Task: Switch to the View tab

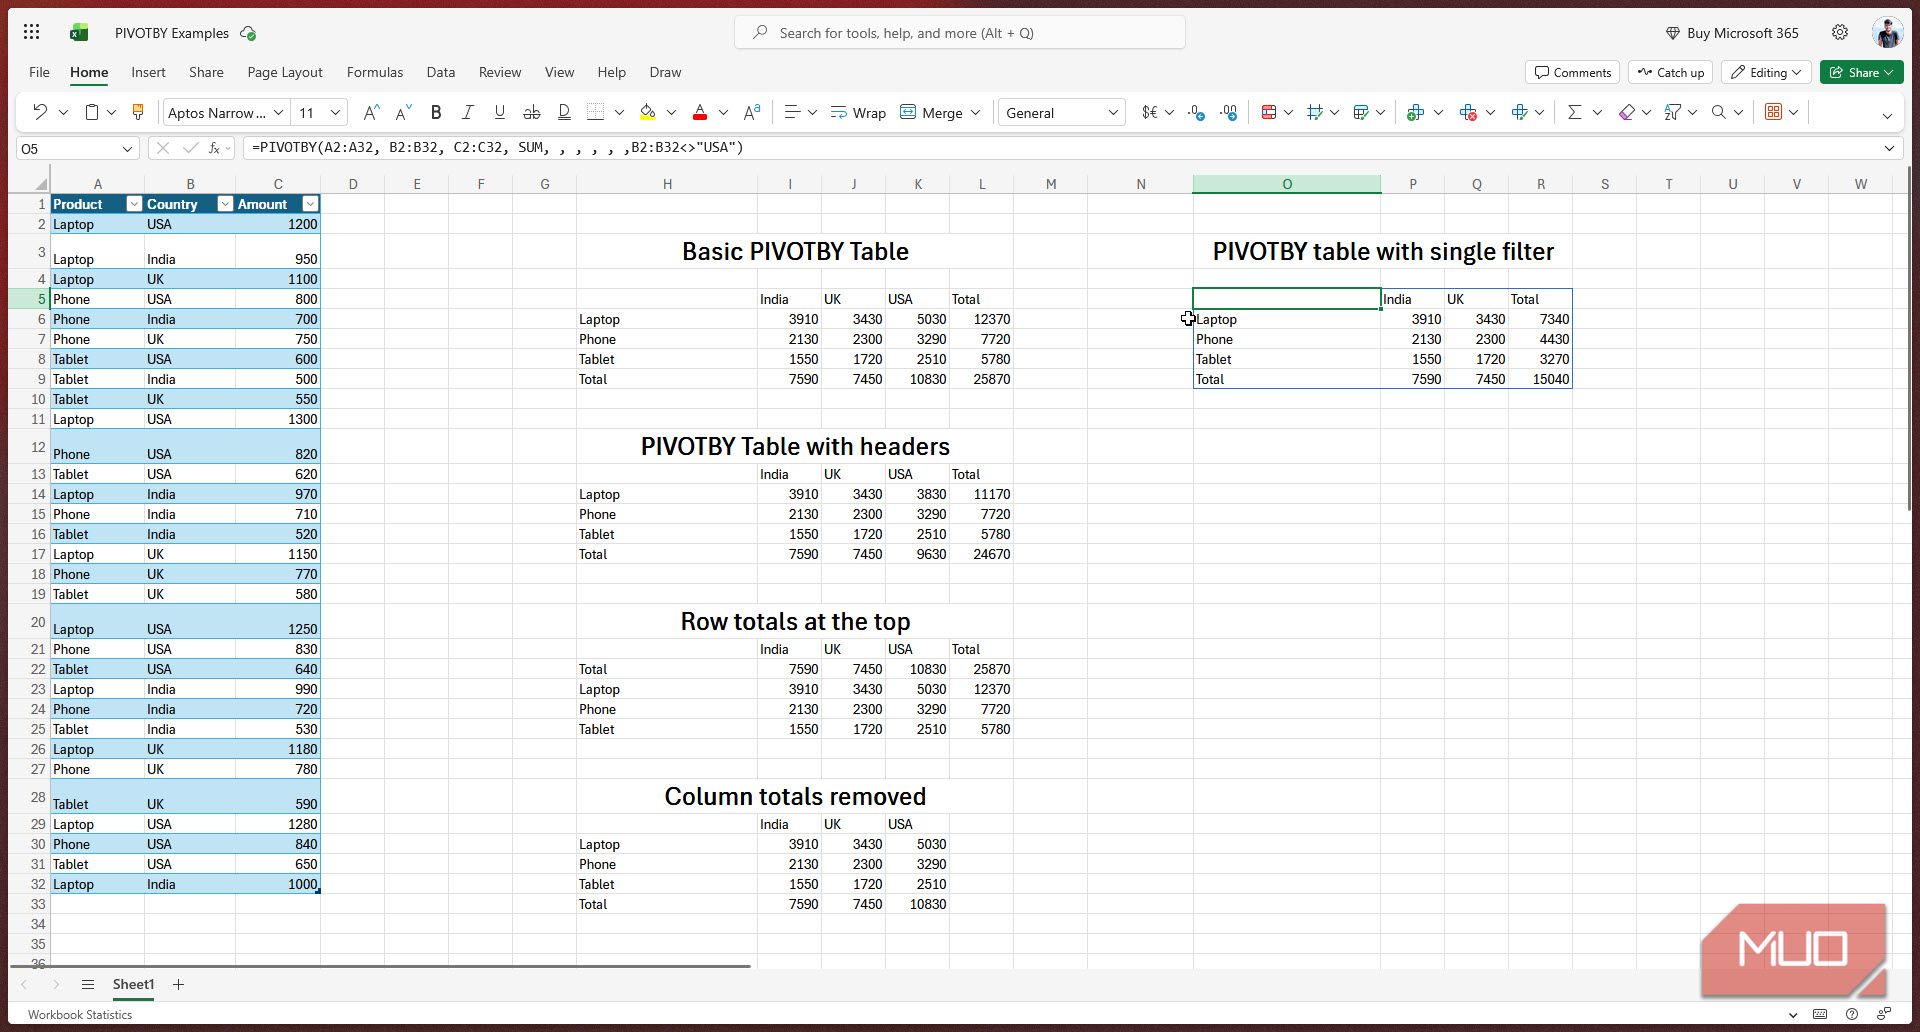Action: point(559,72)
